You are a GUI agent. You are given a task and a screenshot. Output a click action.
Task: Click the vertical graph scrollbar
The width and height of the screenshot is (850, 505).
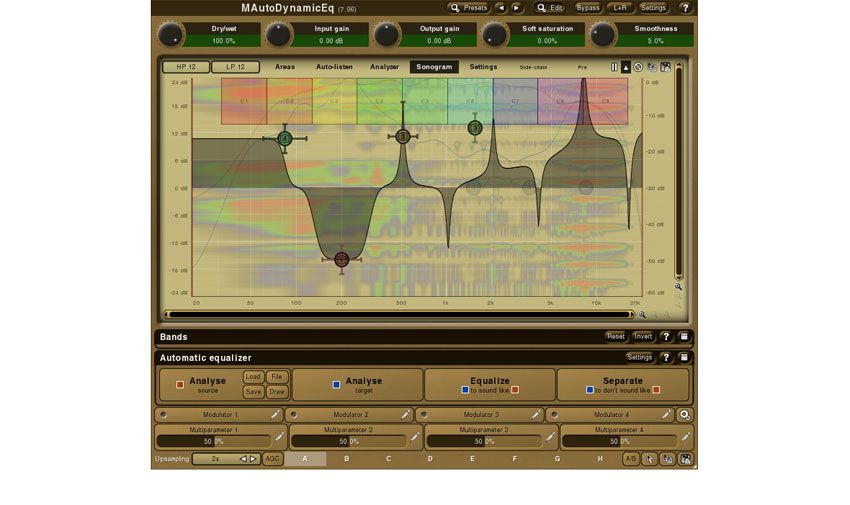coord(679,171)
